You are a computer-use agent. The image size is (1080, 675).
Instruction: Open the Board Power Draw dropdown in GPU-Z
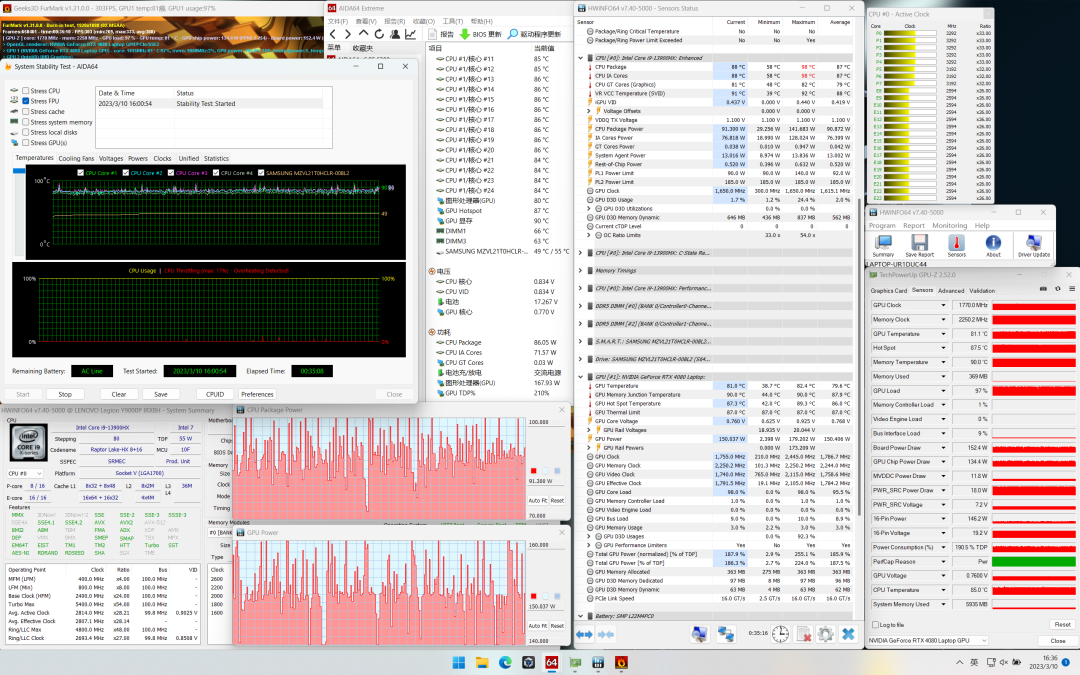click(x=944, y=448)
